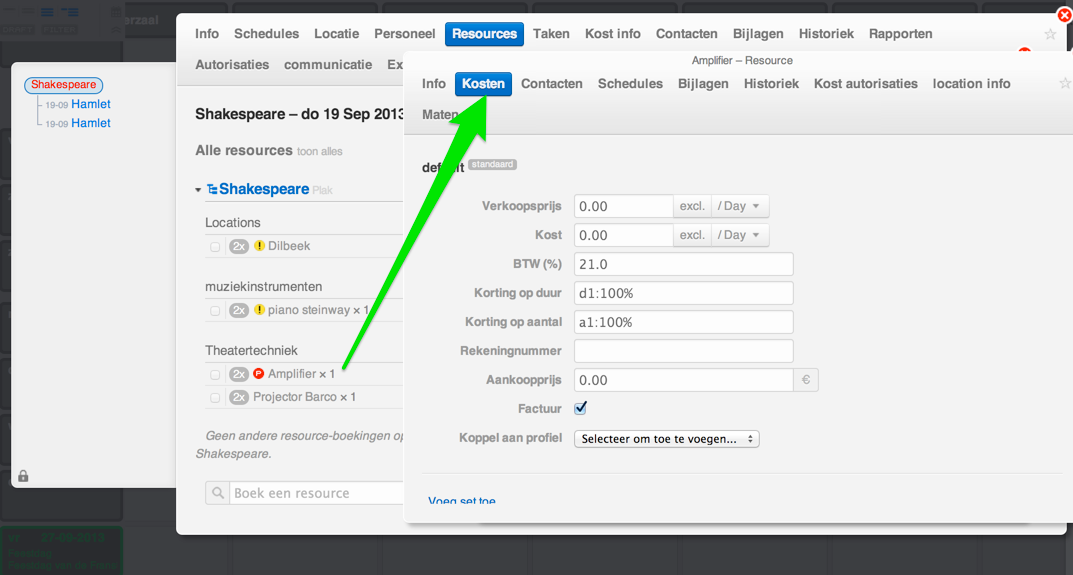Switch to the Contacten tab in Amplifier panel
Image resolution: width=1073 pixels, height=575 pixels.
point(551,84)
